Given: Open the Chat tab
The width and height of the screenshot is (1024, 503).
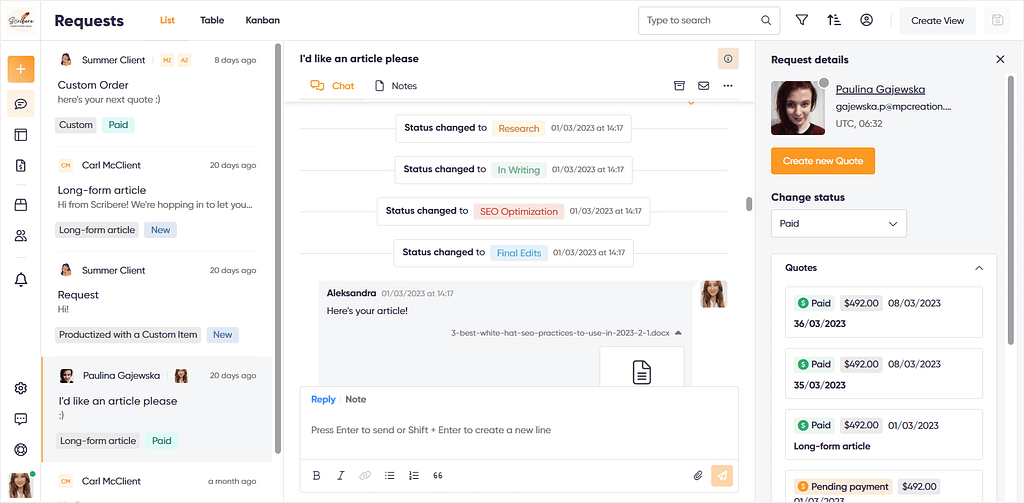Looking at the screenshot, I should tap(332, 86).
